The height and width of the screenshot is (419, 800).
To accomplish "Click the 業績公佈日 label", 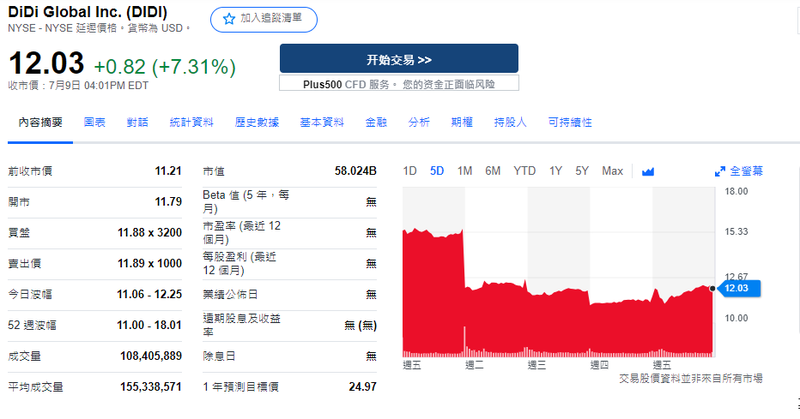I will coord(230,294).
